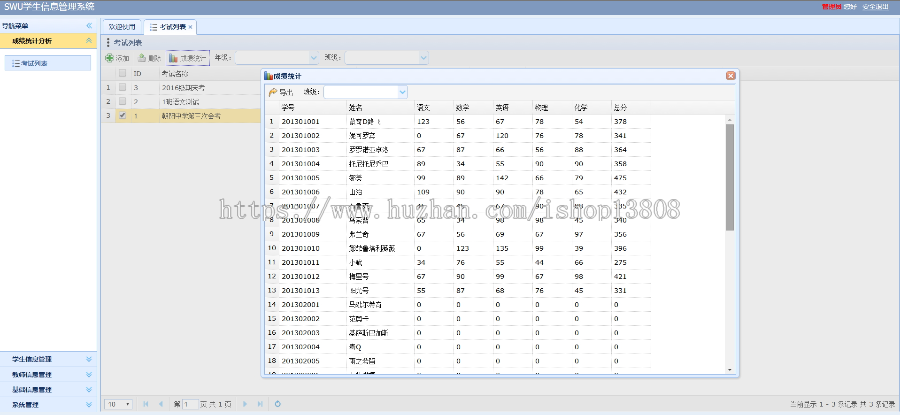Close the 成绩统计 dialog with red X
This screenshot has height=415, width=900.
[730, 76]
